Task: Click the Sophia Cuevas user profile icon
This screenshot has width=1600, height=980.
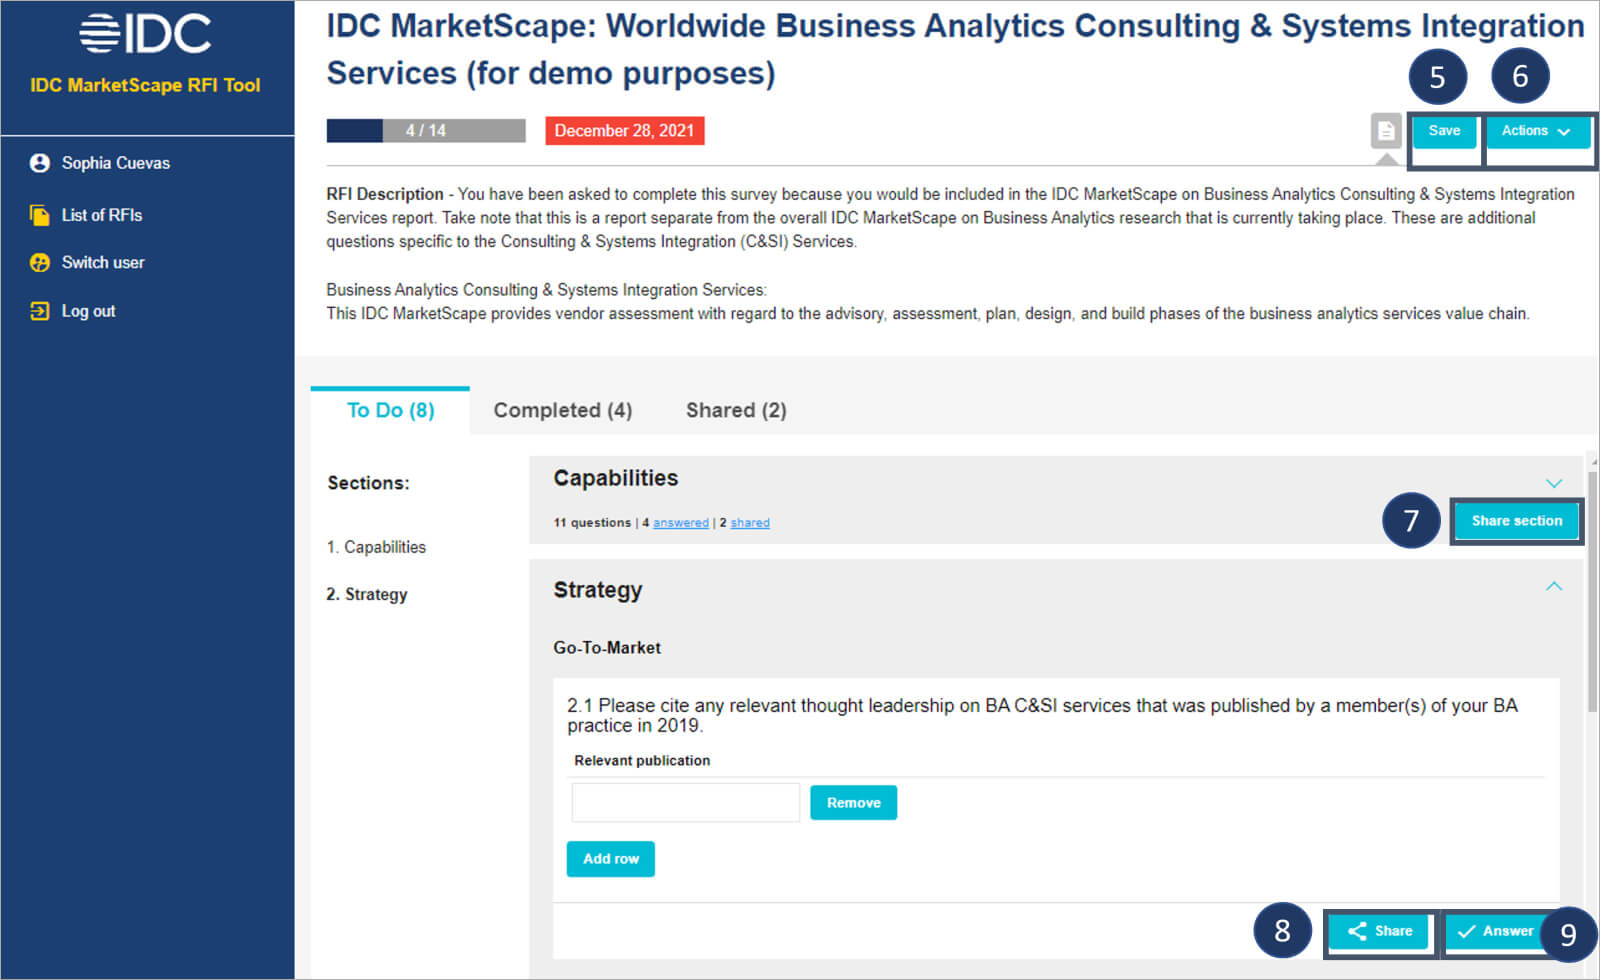Action: [40, 163]
